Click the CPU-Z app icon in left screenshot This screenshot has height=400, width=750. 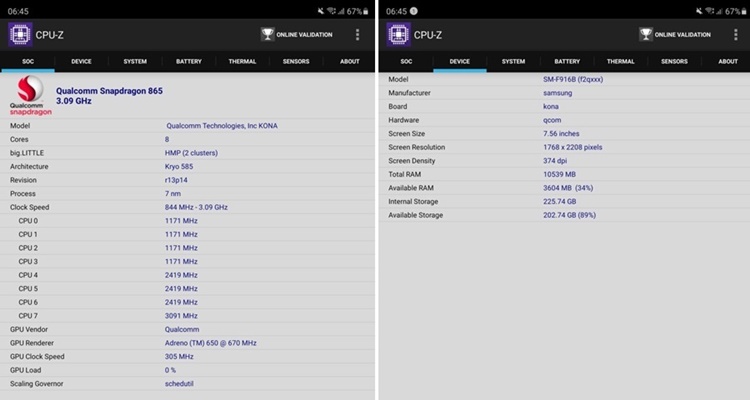pos(20,34)
